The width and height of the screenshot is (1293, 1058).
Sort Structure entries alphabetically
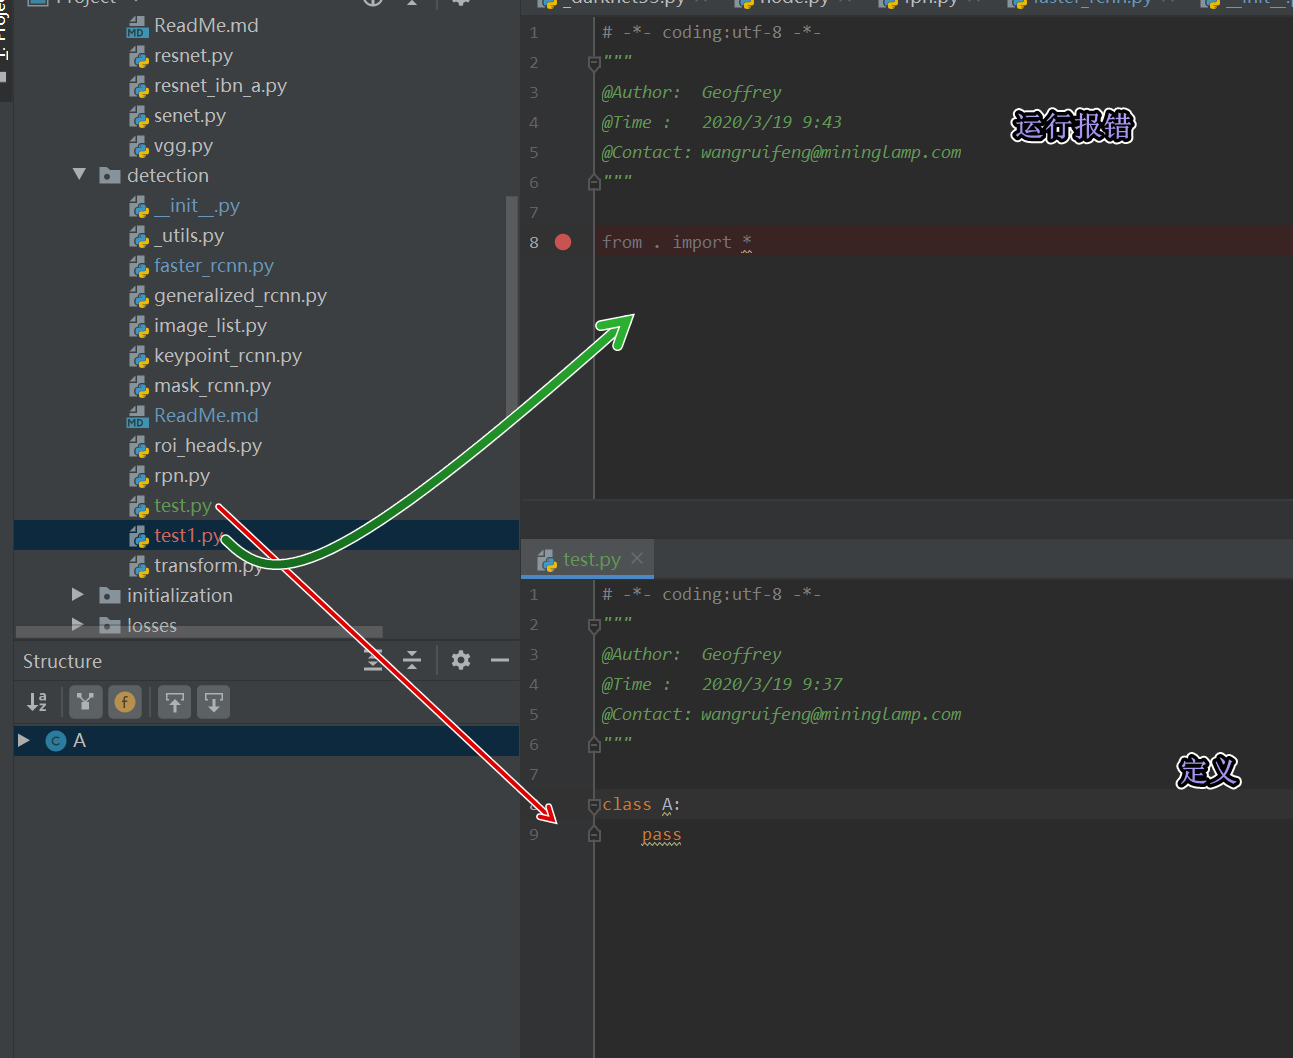(x=37, y=702)
